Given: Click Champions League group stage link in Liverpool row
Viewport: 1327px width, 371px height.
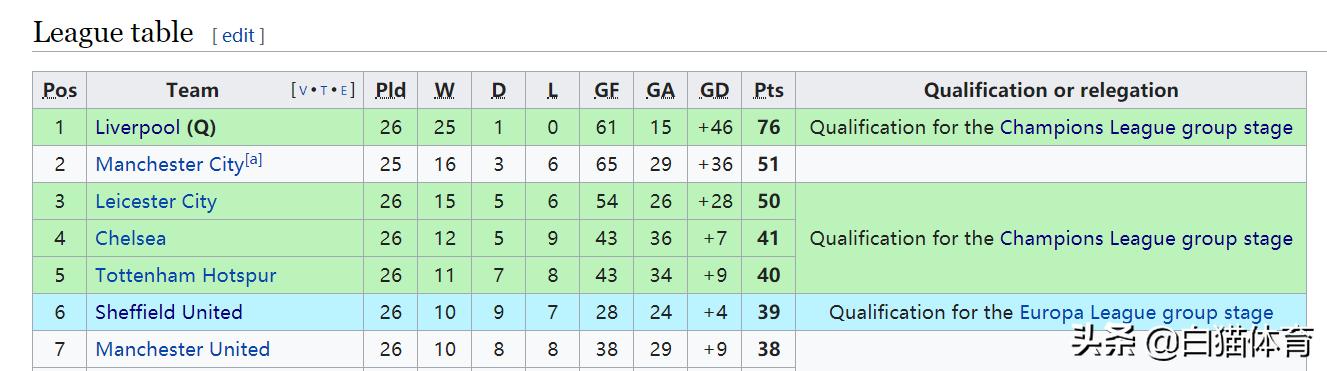Looking at the screenshot, I should (x=1146, y=127).
